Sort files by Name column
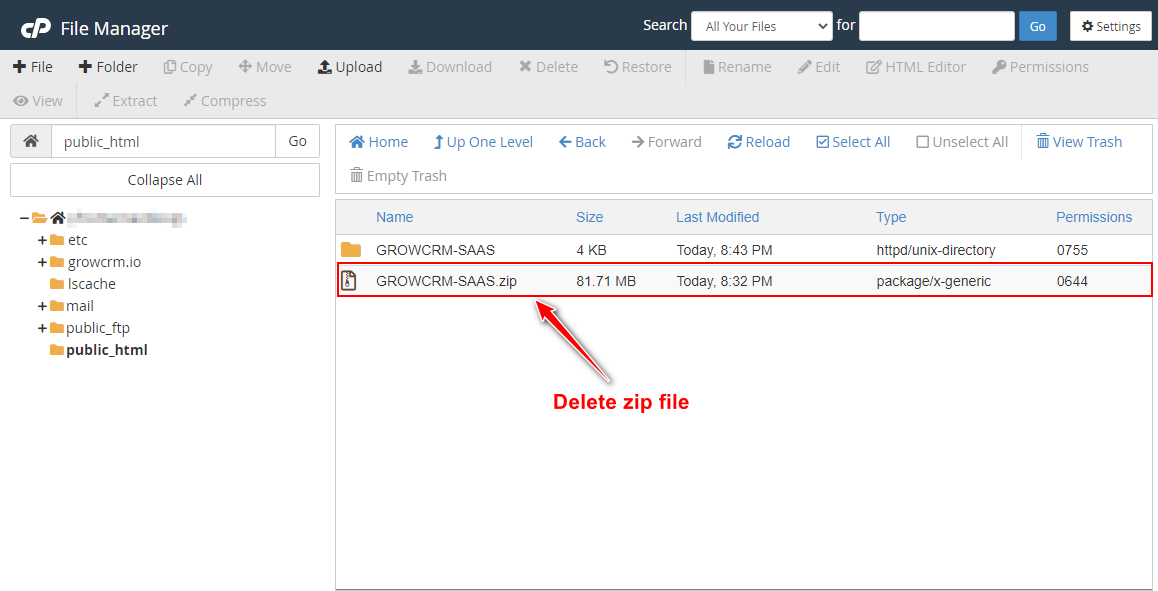 (x=394, y=217)
